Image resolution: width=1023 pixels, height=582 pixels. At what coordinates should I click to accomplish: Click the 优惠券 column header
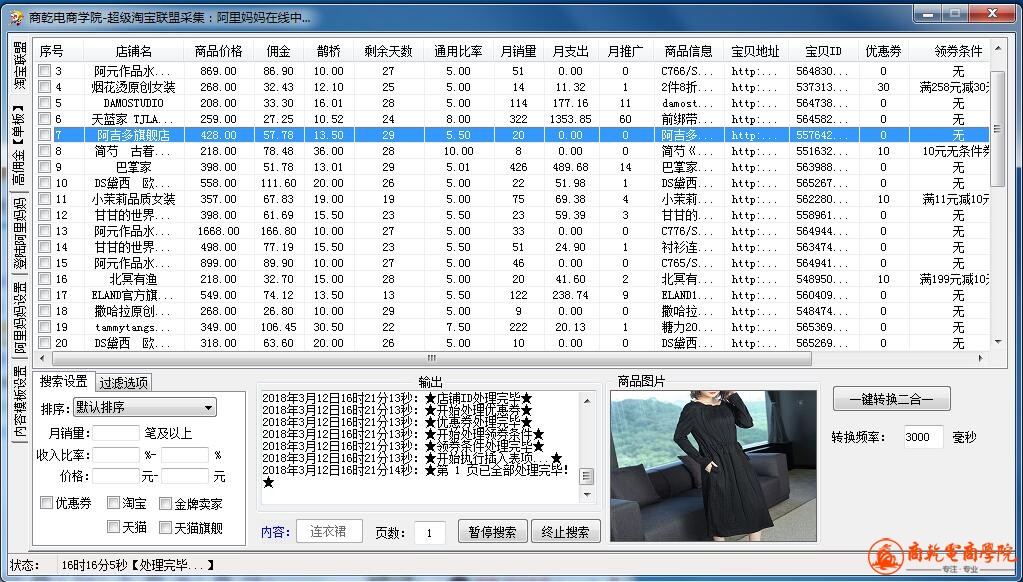883,51
